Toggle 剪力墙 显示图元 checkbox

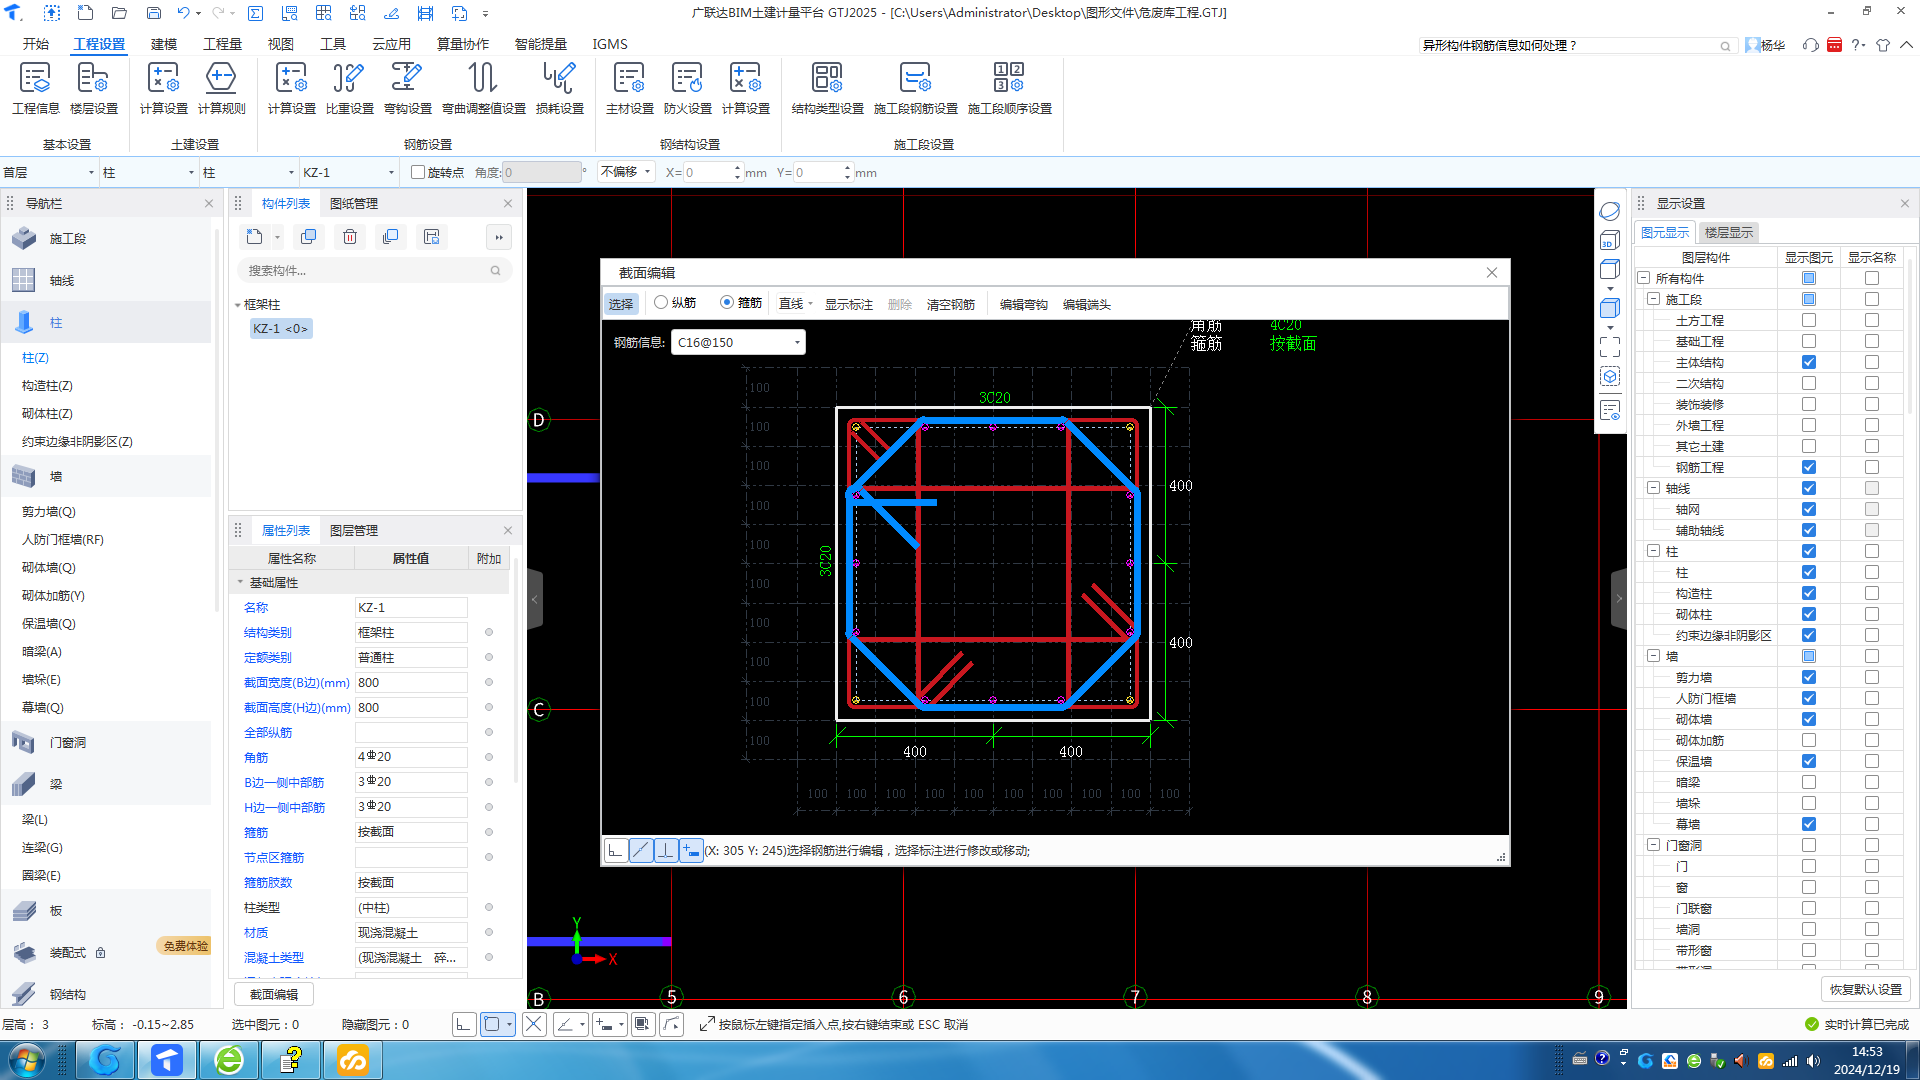click(x=1808, y=677)
